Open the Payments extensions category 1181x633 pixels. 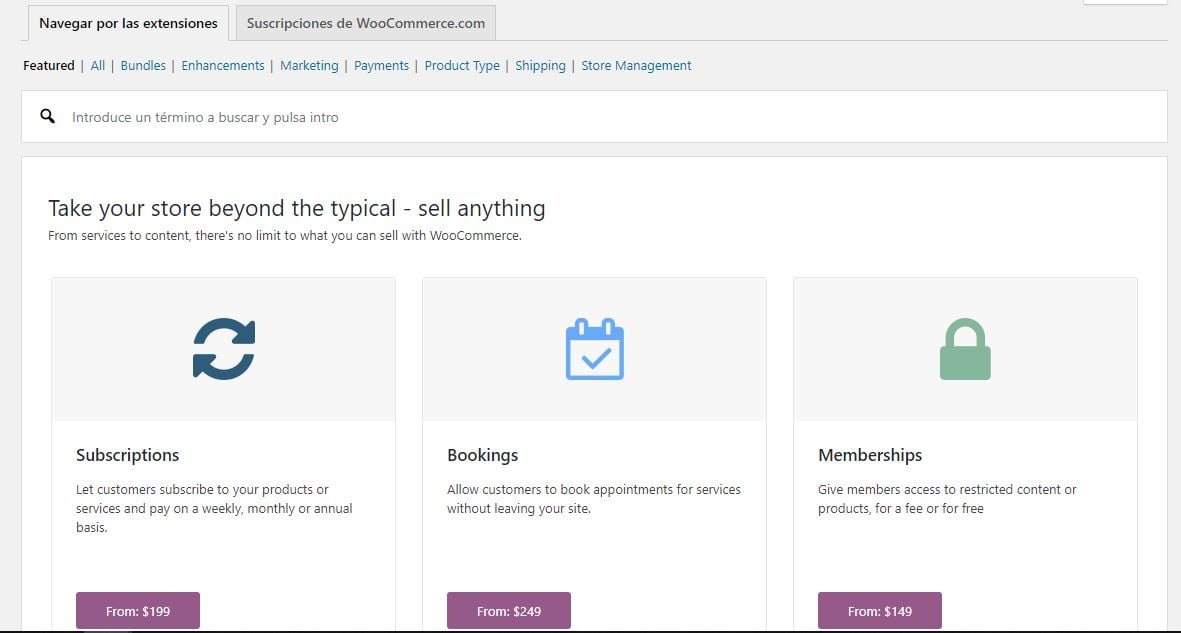click(x=381, y=65)
